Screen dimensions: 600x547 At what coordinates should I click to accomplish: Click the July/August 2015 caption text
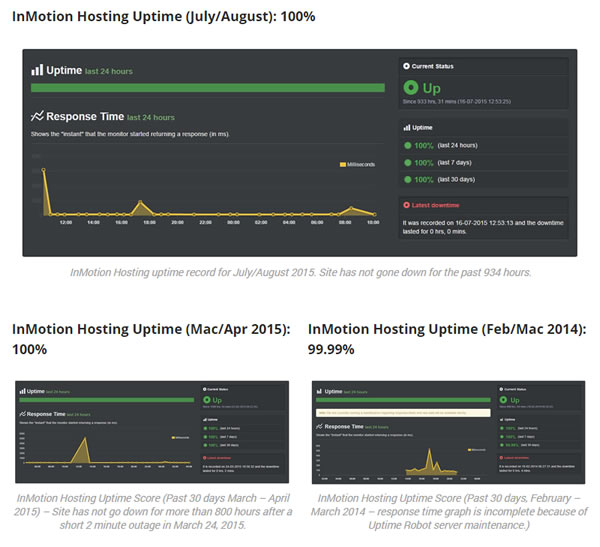(x=300, y=273)
